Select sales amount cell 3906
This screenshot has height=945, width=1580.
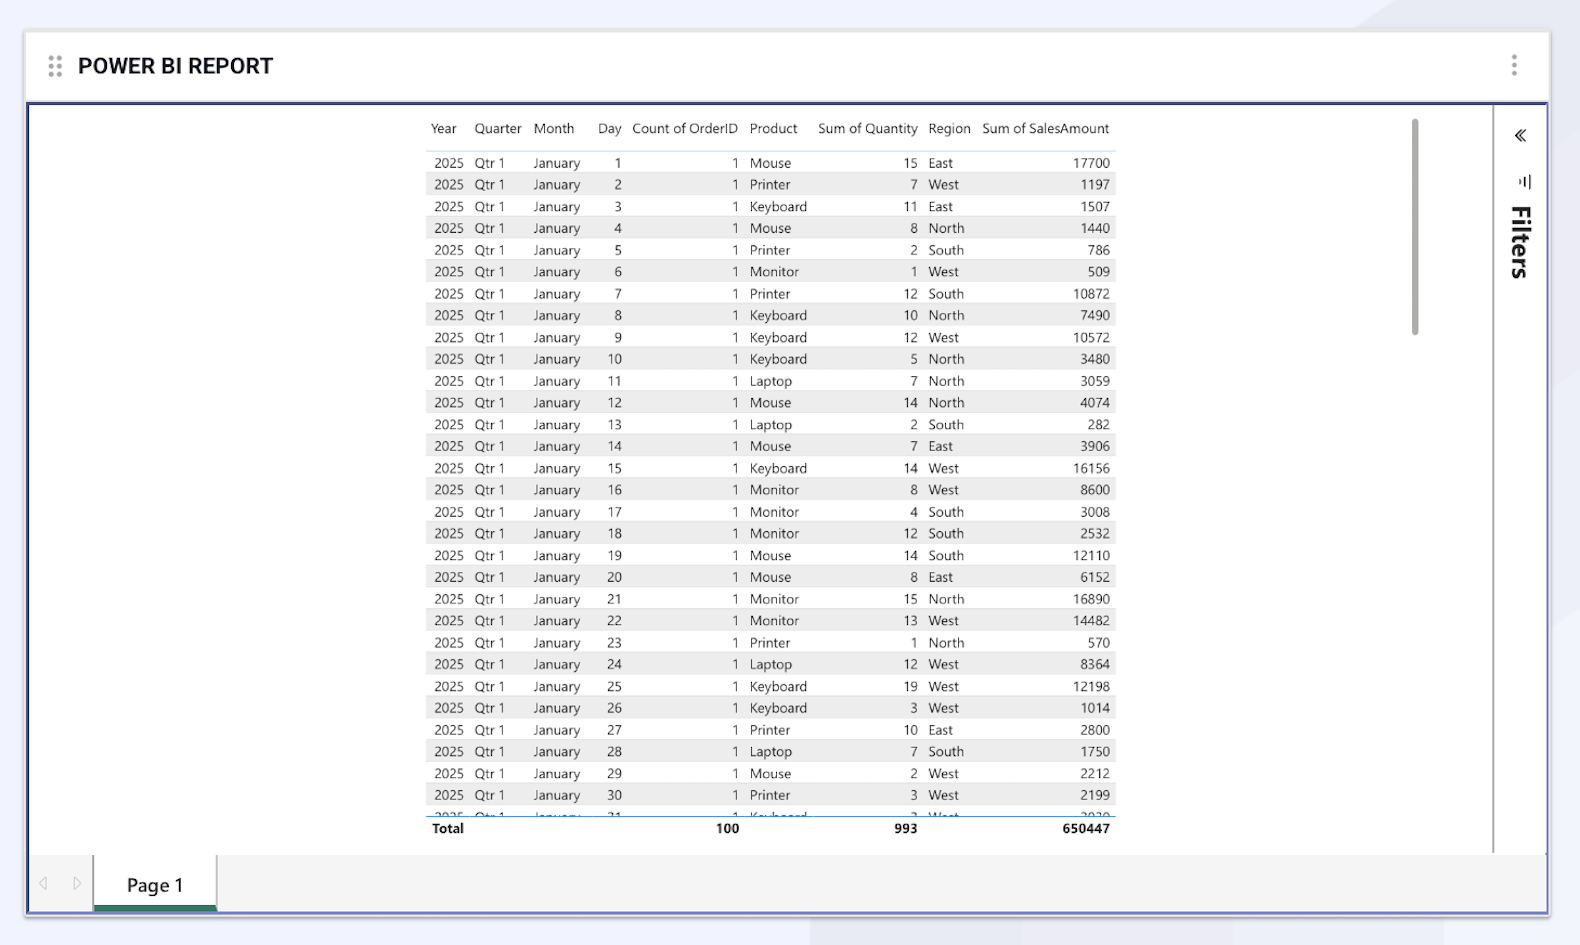coord(1095,447)
